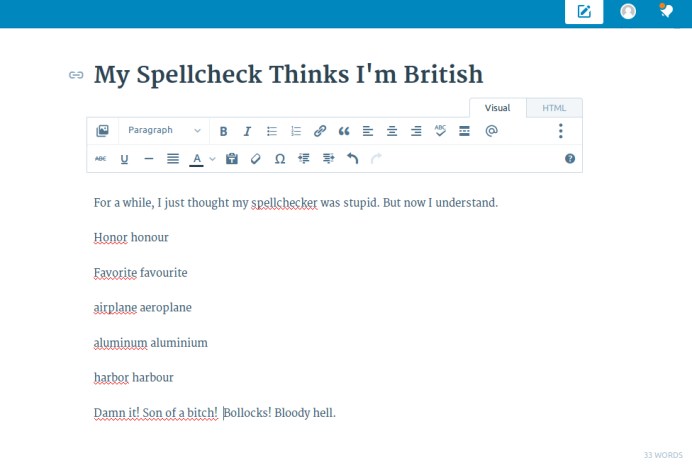Clear formatting with the eraser icon

tap(256, 159)
